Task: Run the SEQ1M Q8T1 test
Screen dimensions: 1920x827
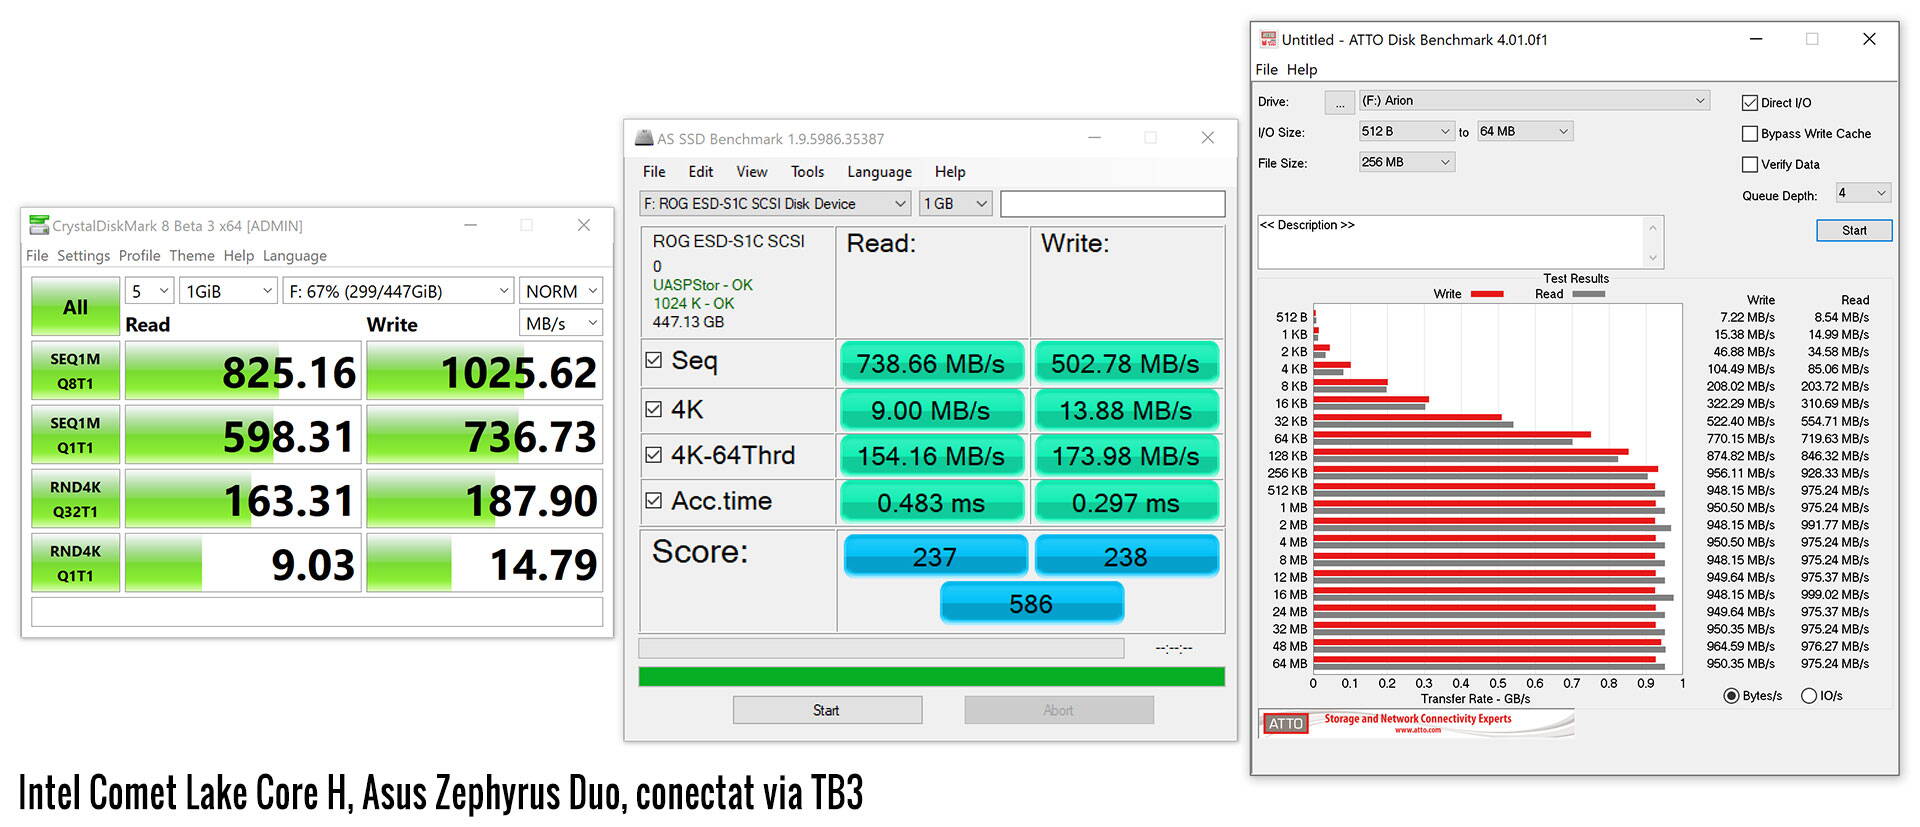Action: [x=75, y=371]
